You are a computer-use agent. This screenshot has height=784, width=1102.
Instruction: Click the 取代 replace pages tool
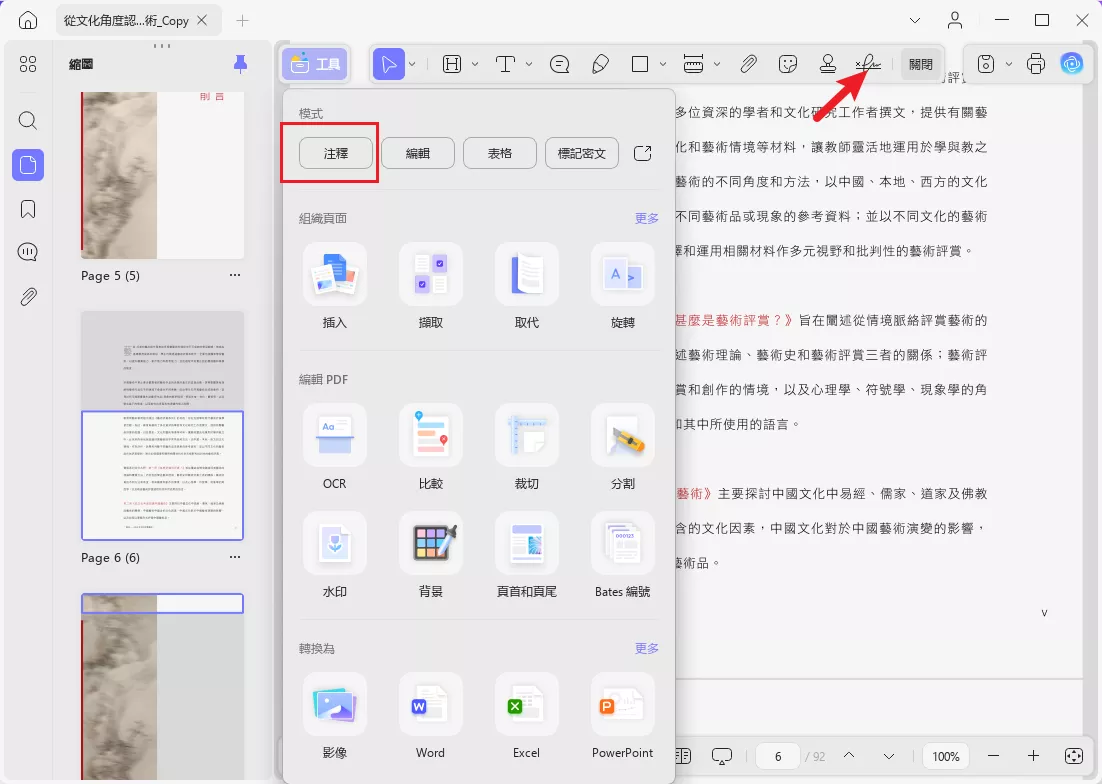pos(527,287)
